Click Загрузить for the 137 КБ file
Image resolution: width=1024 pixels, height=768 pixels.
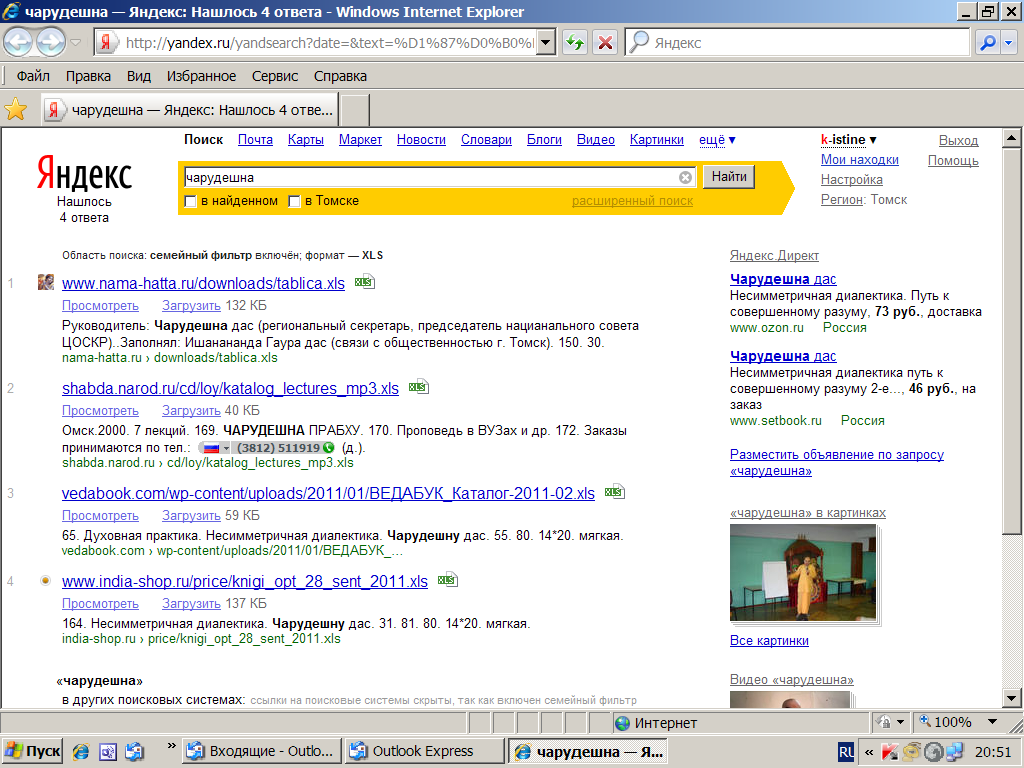(x=191, y=603)
